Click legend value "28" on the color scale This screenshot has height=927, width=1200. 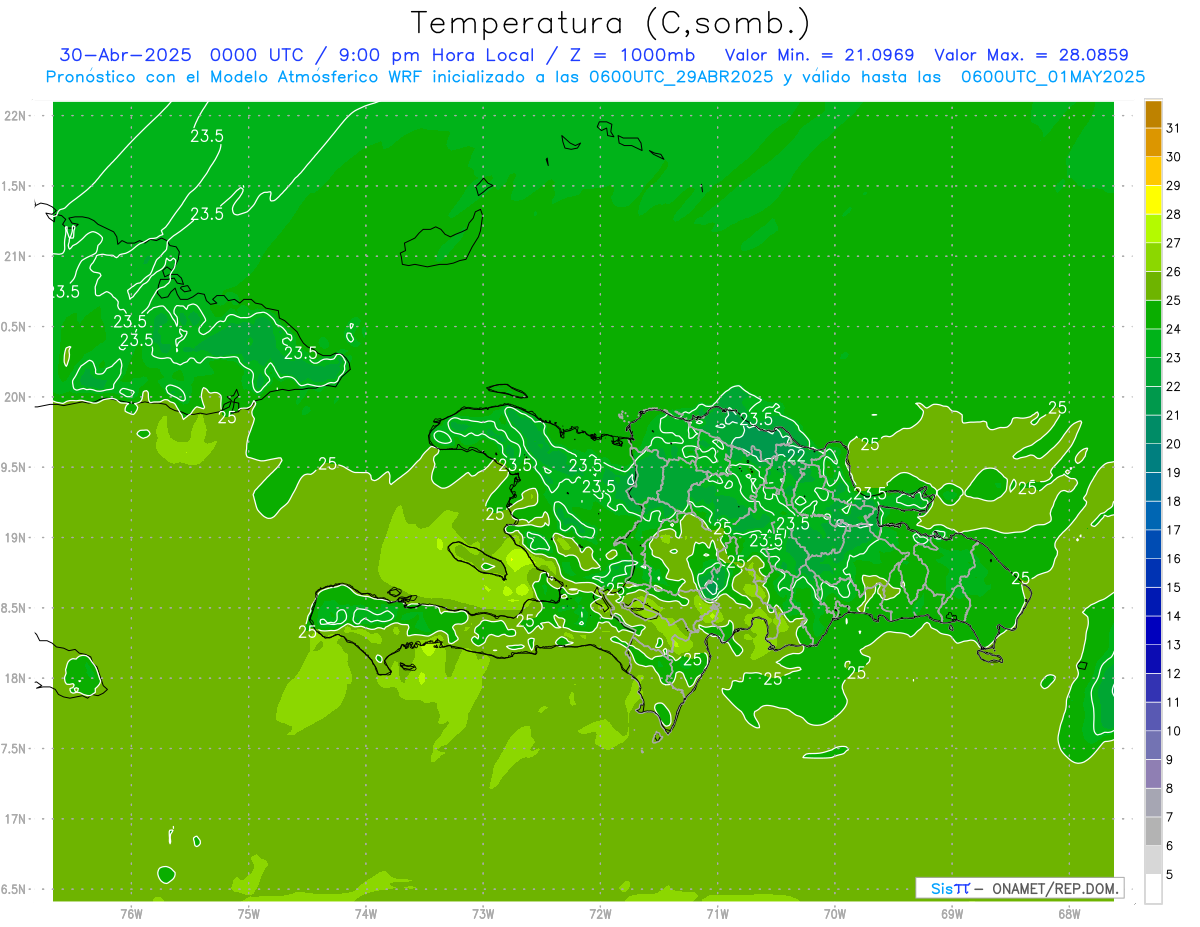[x=1173, y=214]
